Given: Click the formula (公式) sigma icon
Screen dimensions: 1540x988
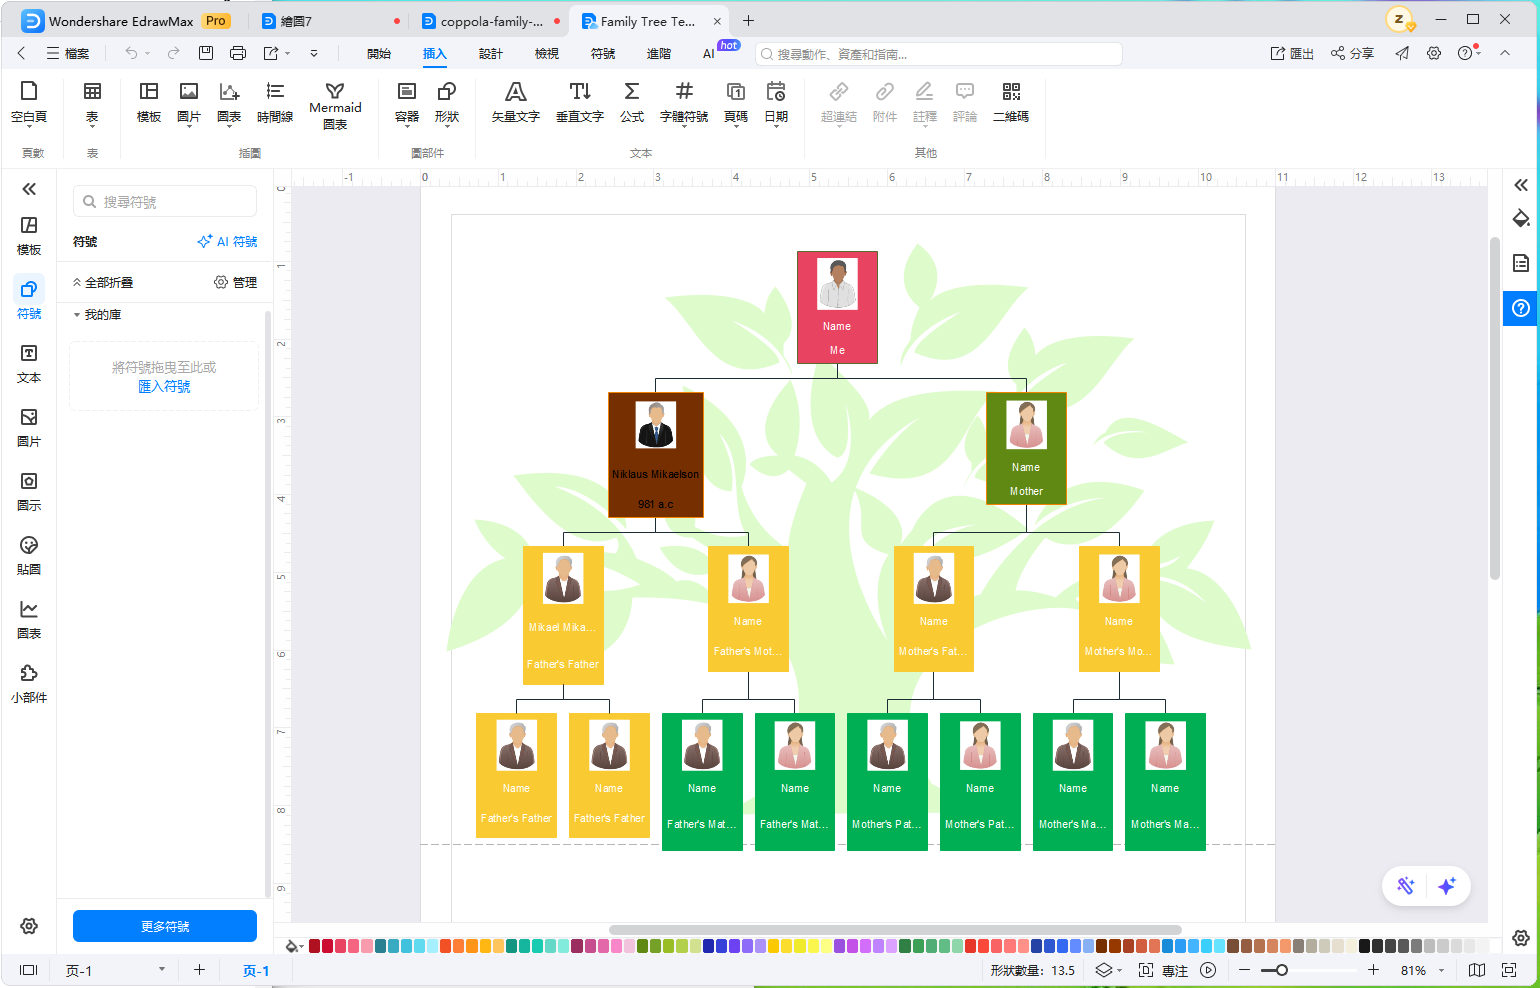Looking at the screenshot, I should coord(632,91).
